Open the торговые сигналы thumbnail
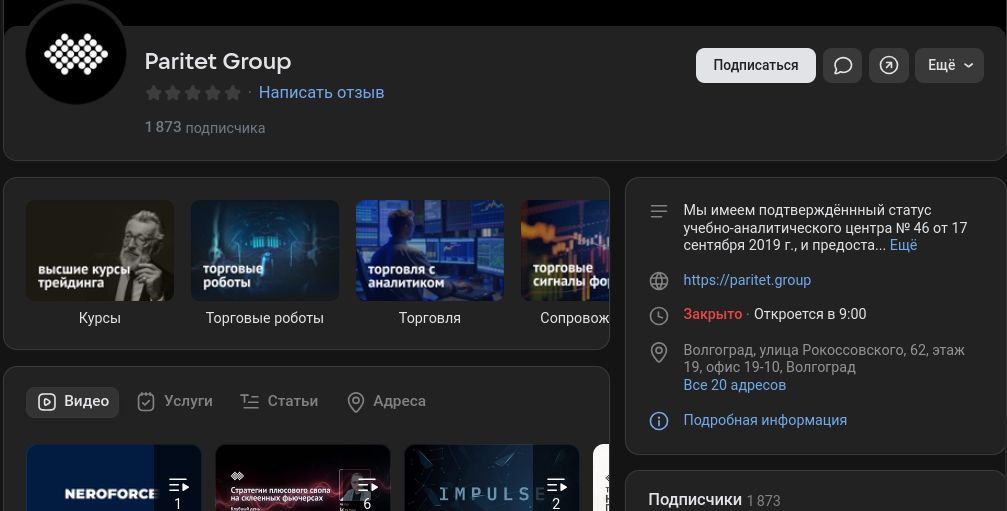 coord(565,250)
